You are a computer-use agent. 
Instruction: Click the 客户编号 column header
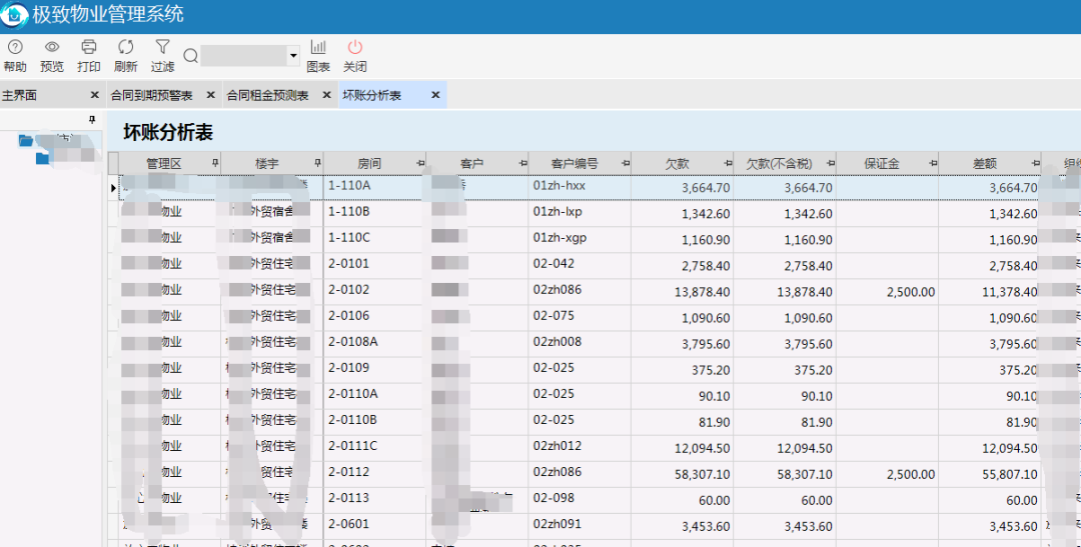tap(574, 163)
